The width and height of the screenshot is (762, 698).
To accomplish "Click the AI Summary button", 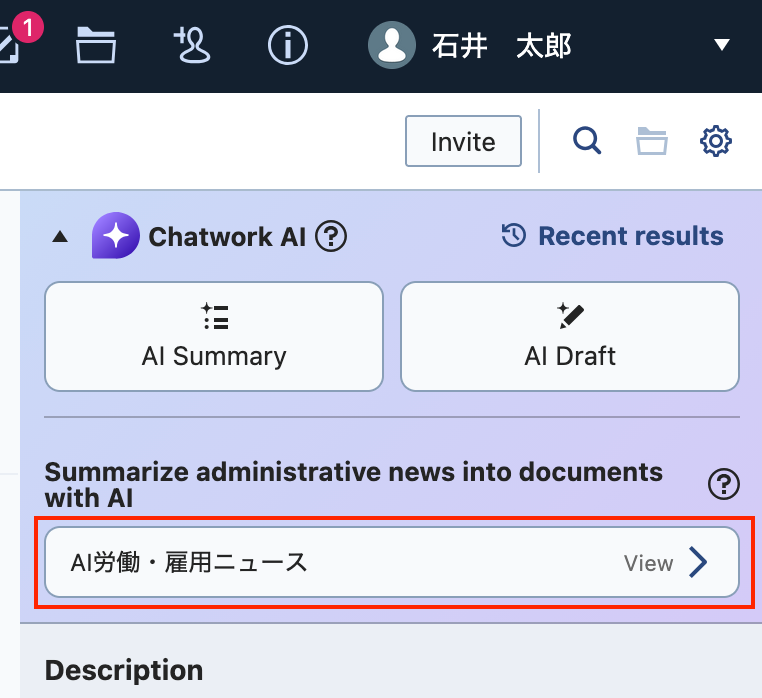I will tap(214, 336).
